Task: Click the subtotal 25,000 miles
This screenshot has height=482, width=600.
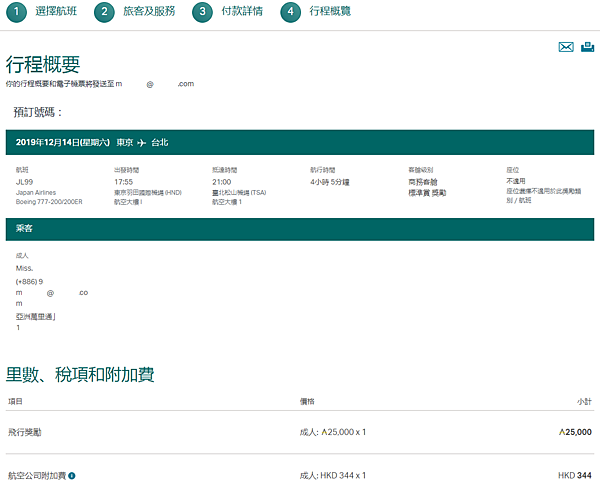Action: (575, 432)
